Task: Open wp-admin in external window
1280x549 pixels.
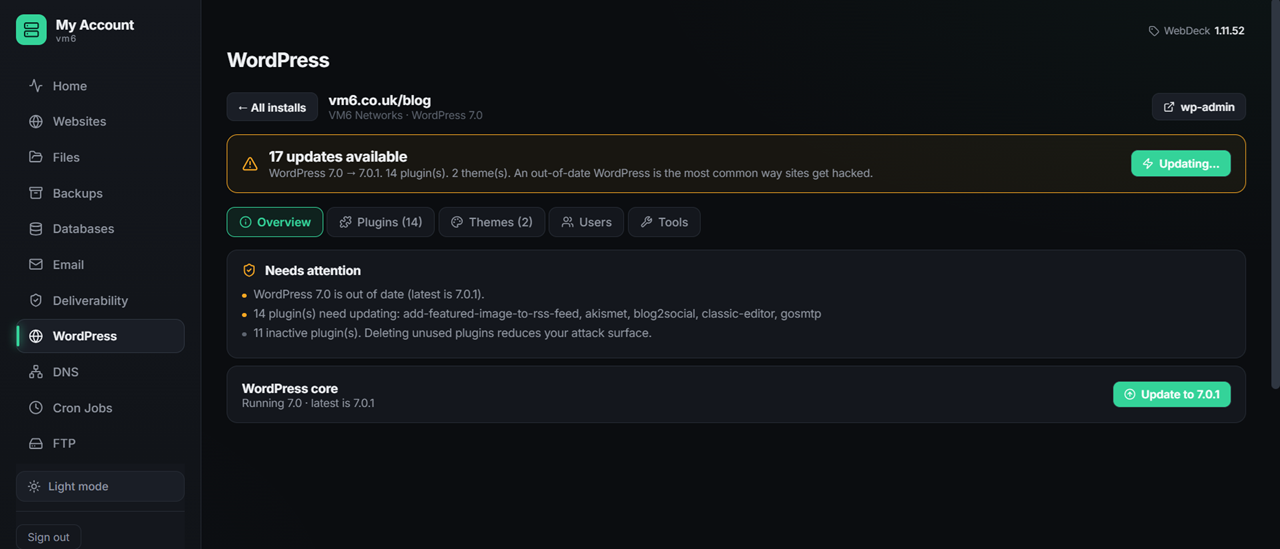Action: pyautogui.click(x=1199, y=107)
